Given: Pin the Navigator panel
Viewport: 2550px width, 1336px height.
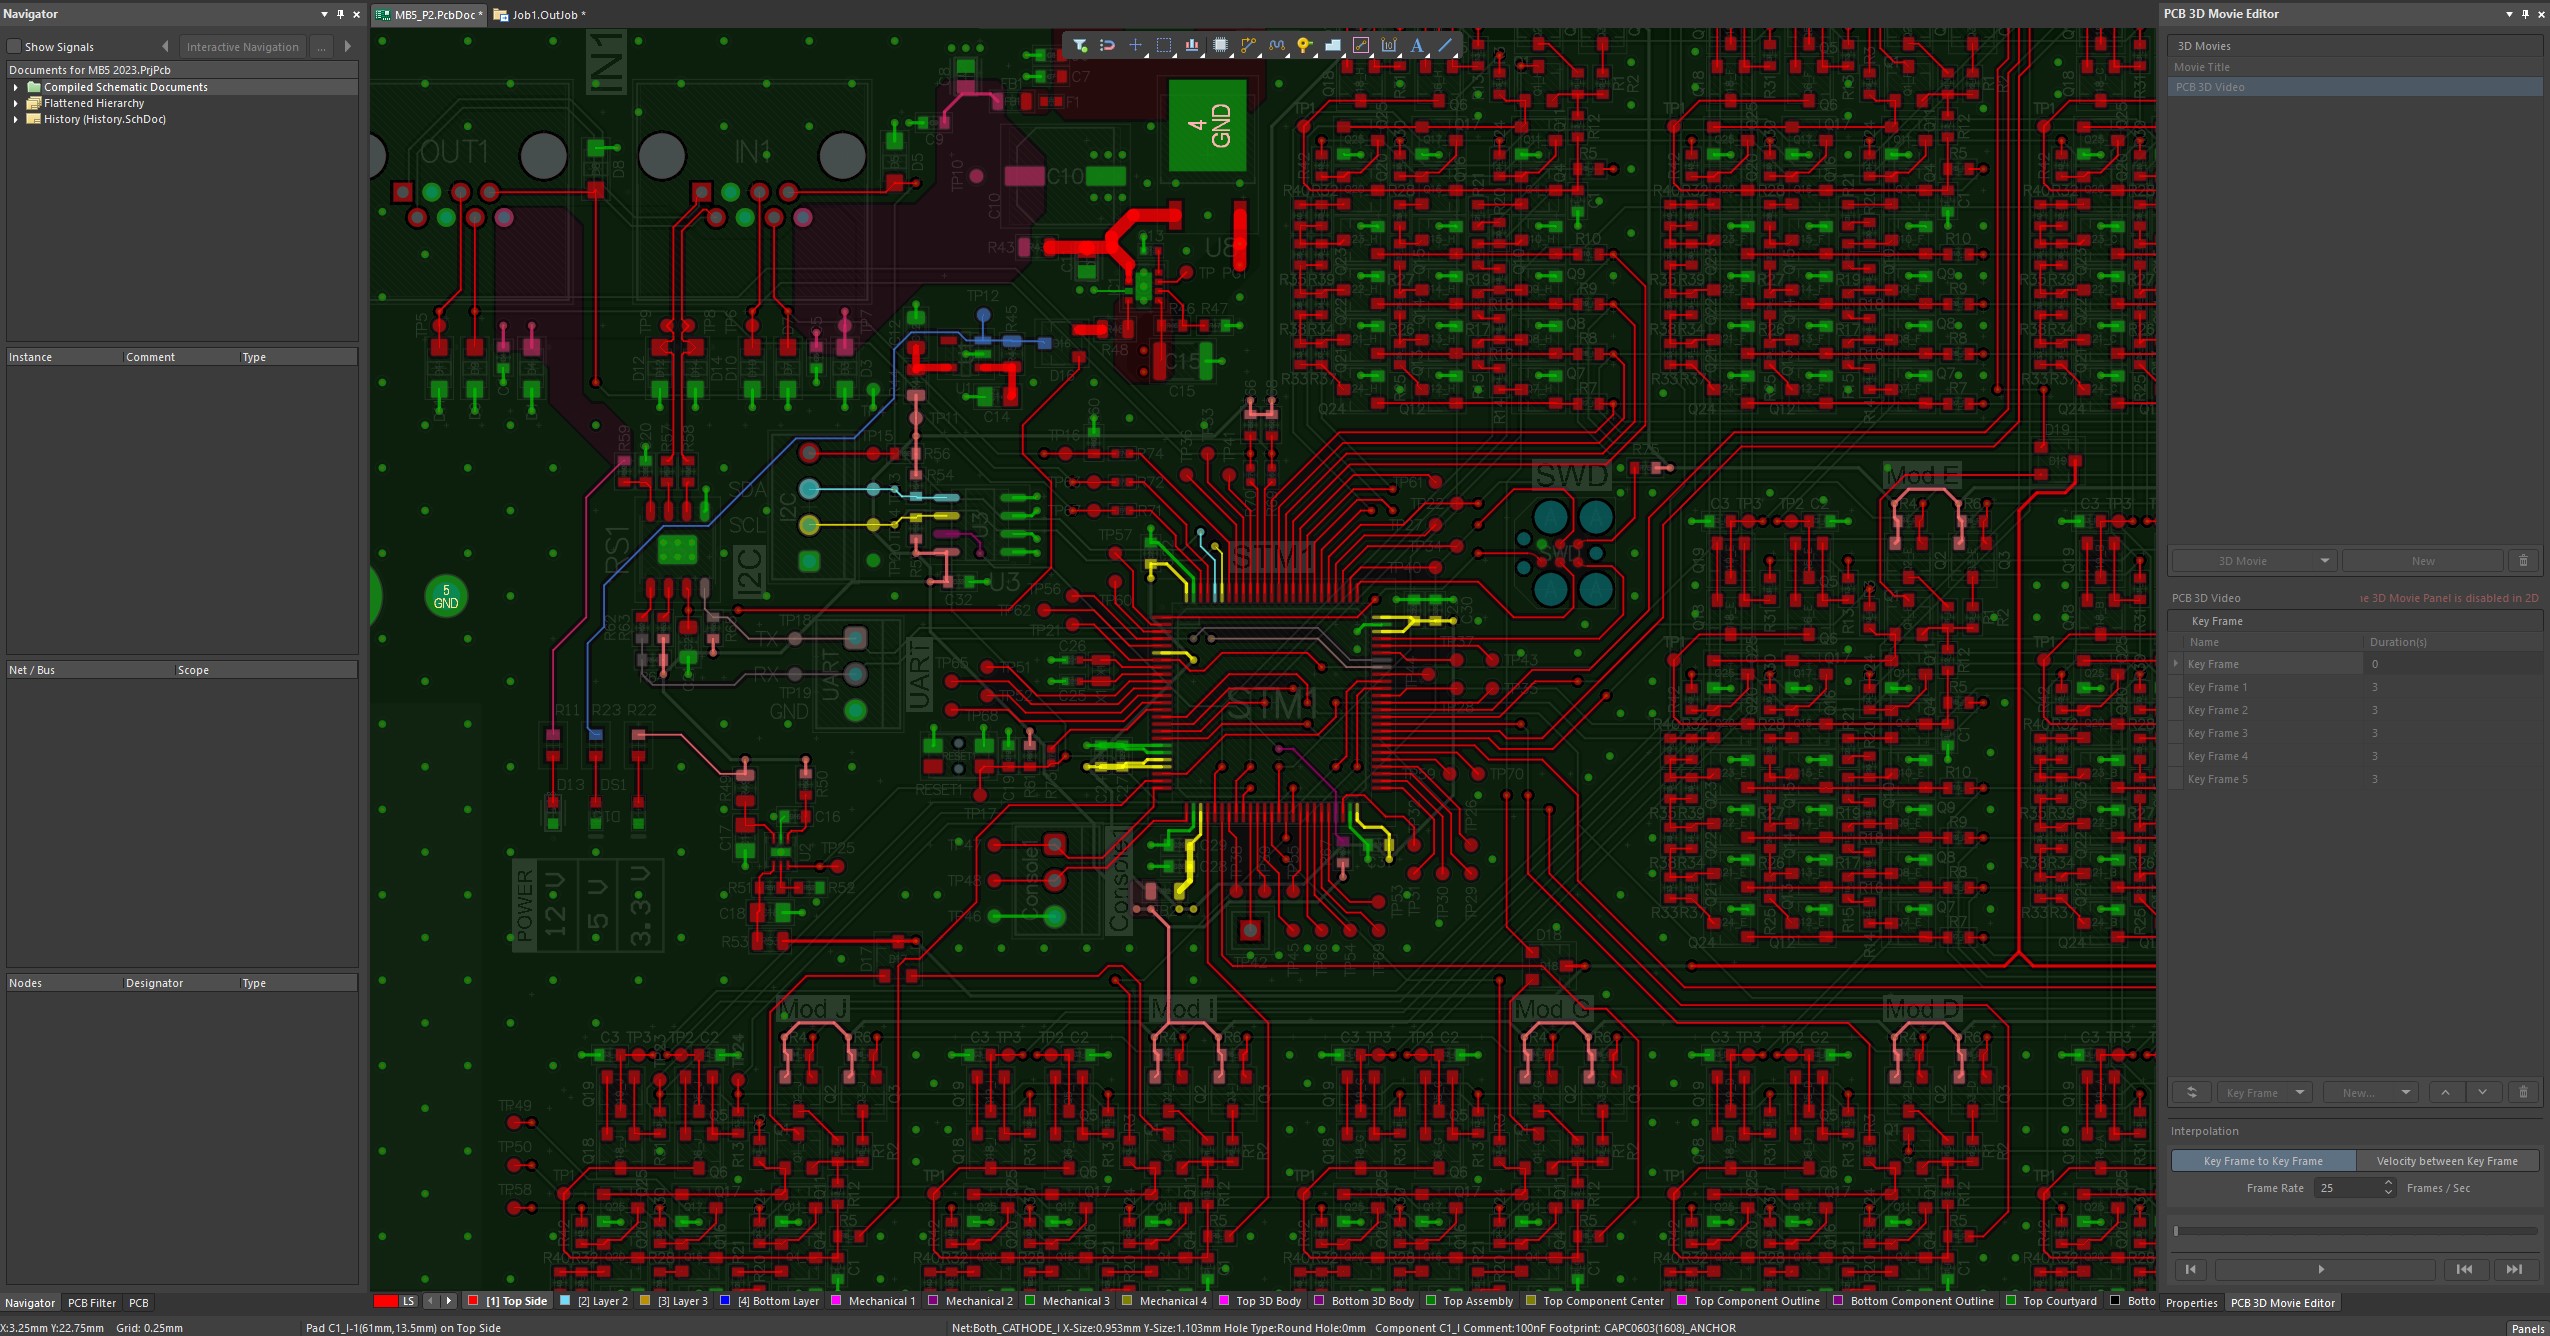Looking at the screenshot, I should point(340,14).
